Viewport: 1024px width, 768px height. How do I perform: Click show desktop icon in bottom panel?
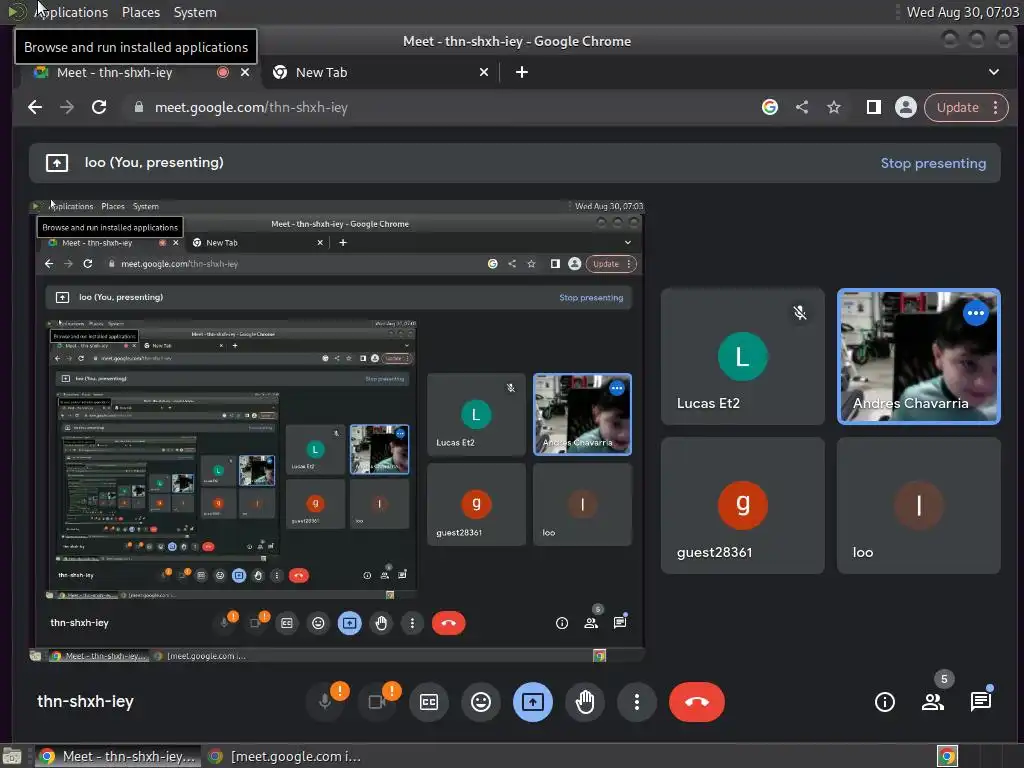coord(12,756)
